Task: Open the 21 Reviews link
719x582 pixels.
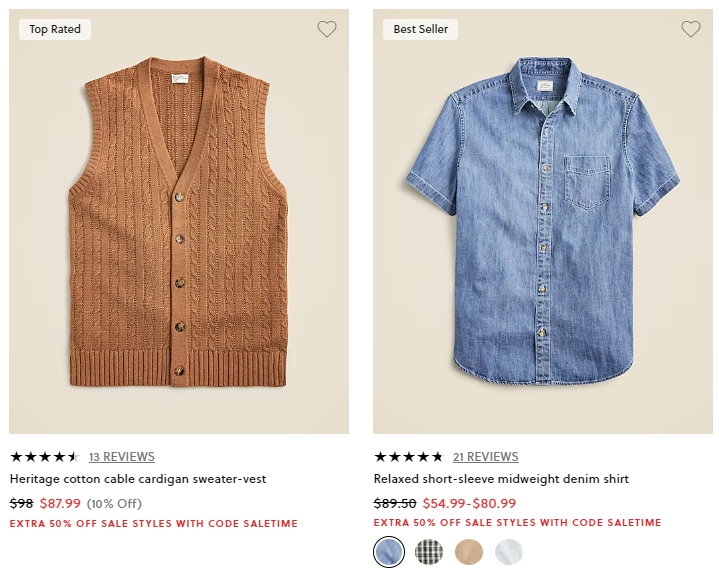Action: (x=486, y=457)
